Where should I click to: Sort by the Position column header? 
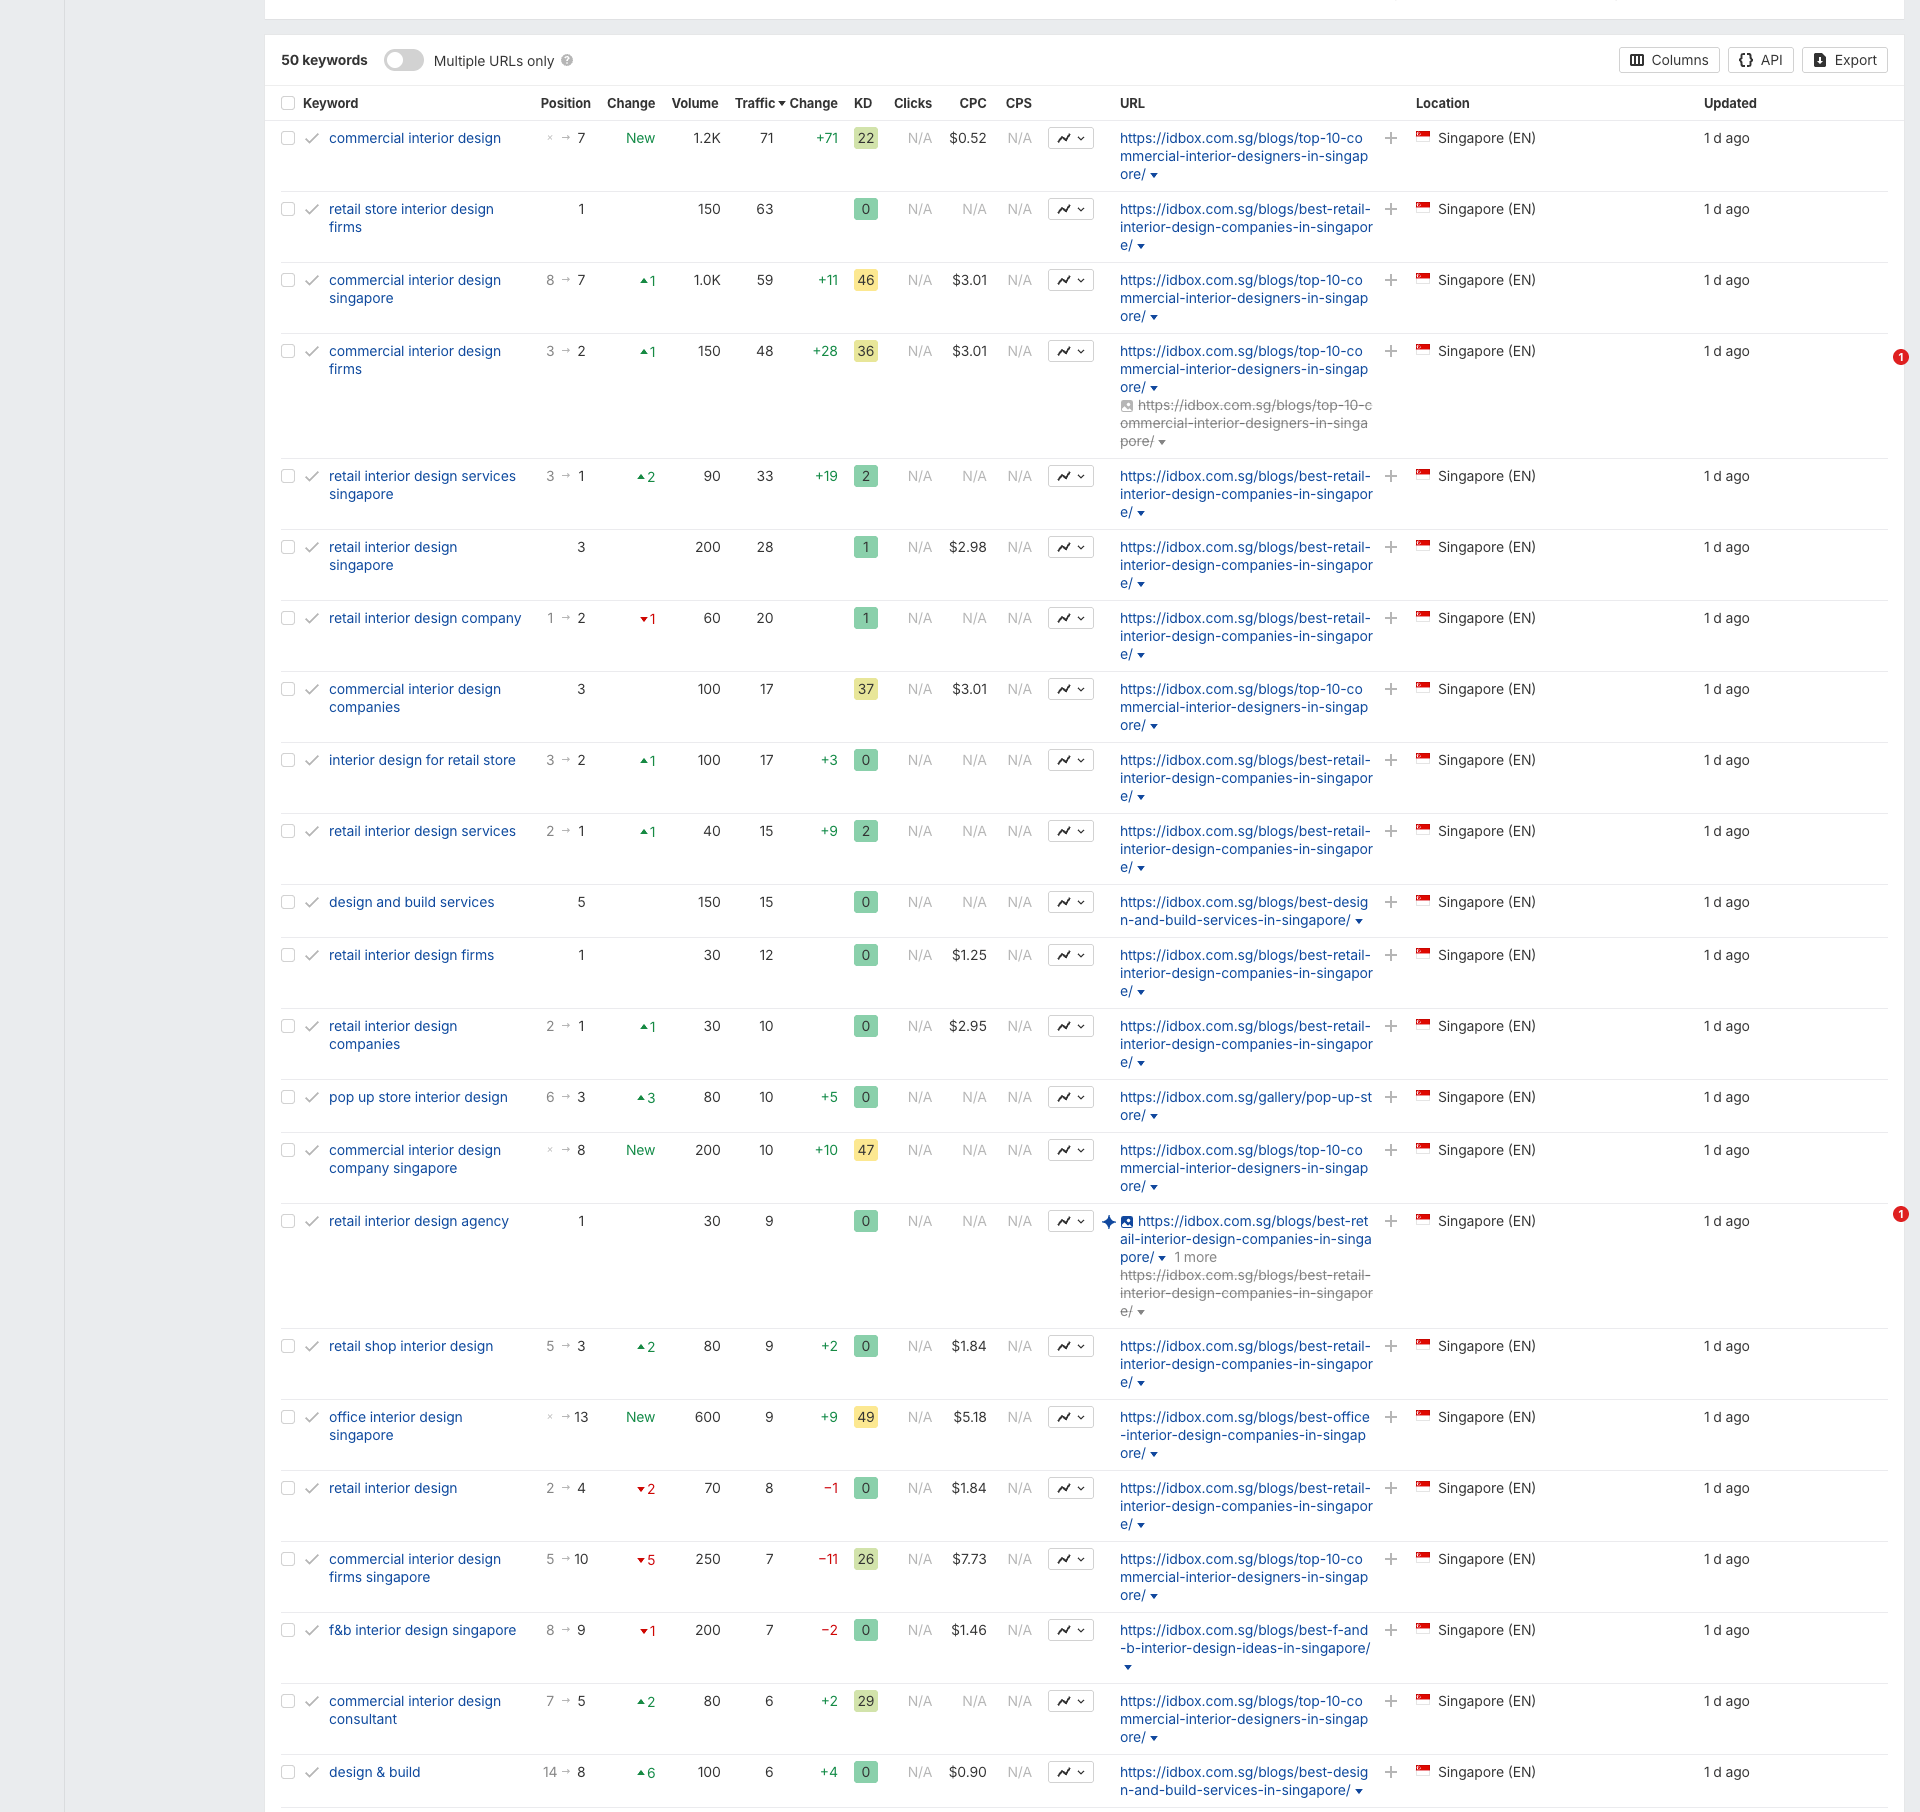(566, 103)
